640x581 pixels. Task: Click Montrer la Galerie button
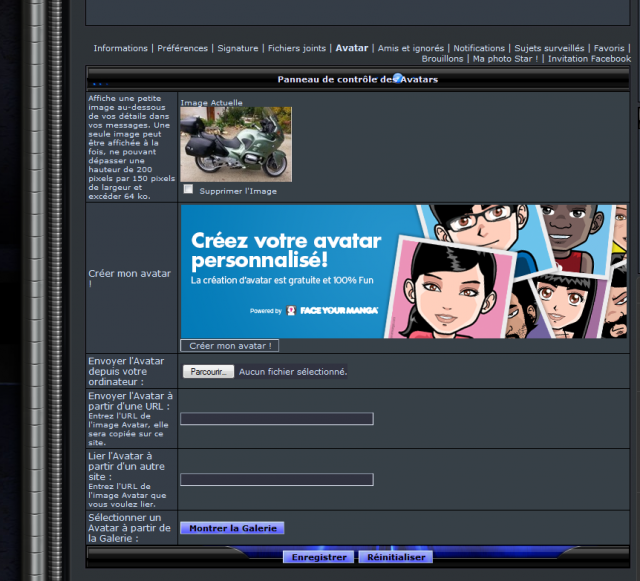[x=232, y=528]
